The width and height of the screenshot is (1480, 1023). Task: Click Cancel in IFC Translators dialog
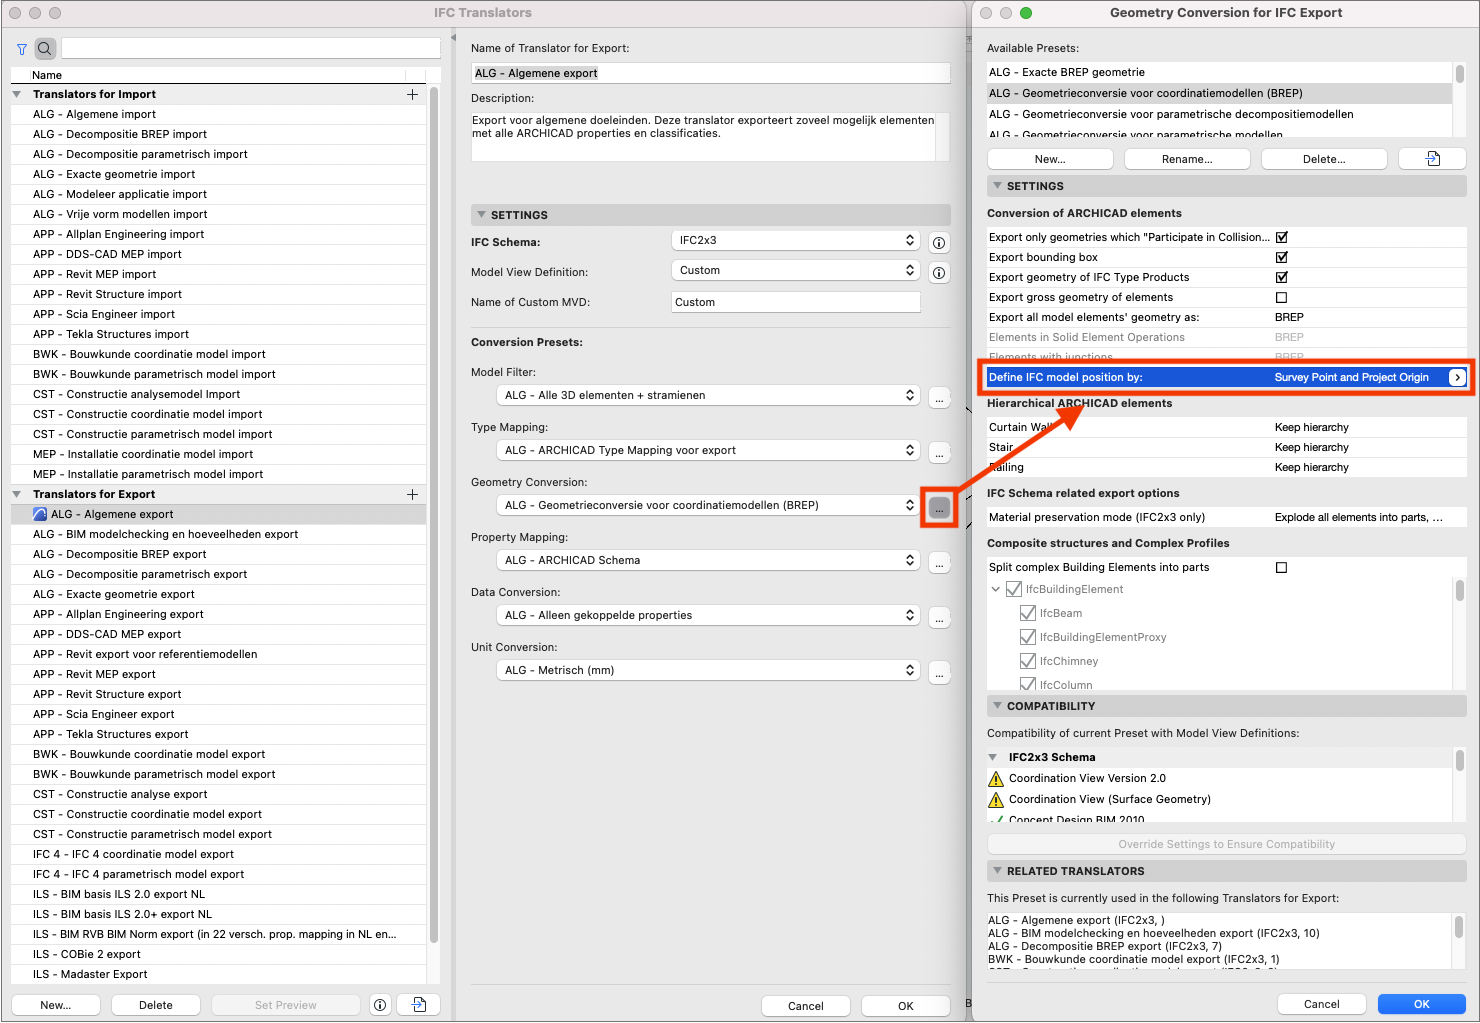click(806, 1006)
